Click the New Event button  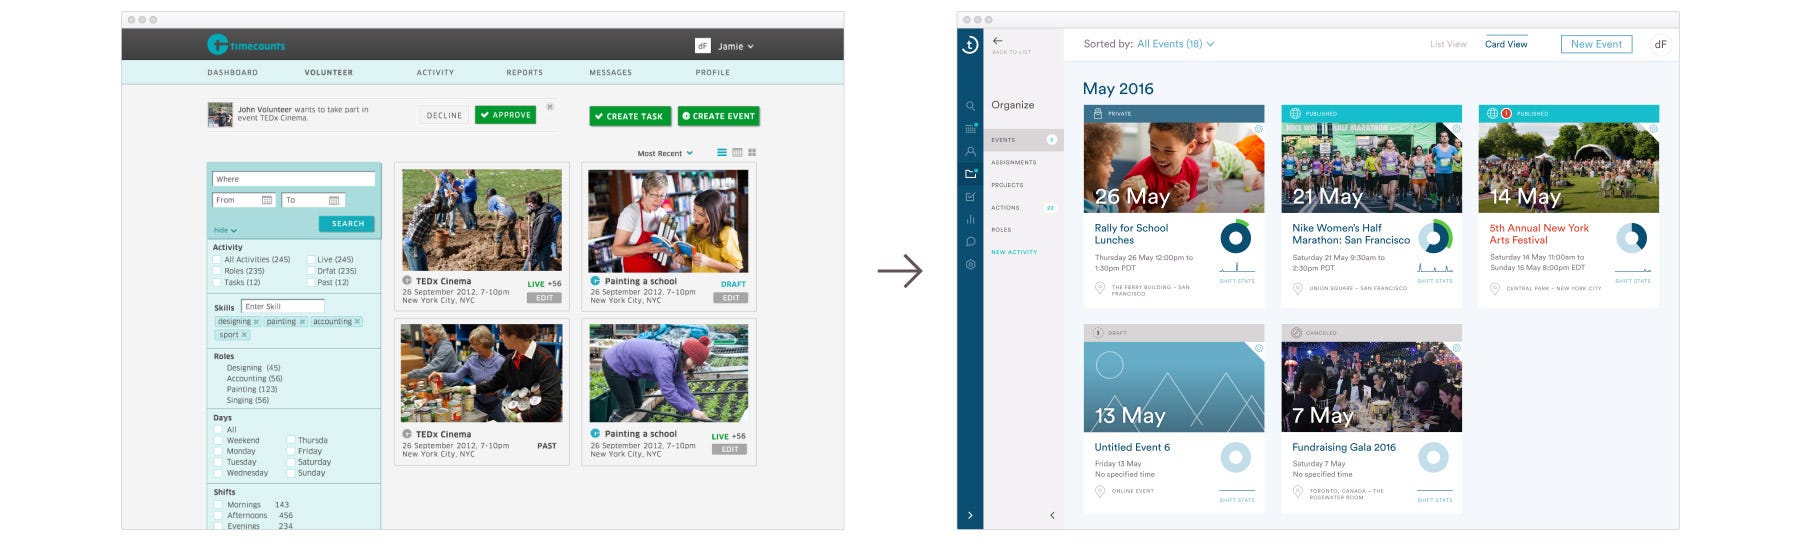point(1596,44)
